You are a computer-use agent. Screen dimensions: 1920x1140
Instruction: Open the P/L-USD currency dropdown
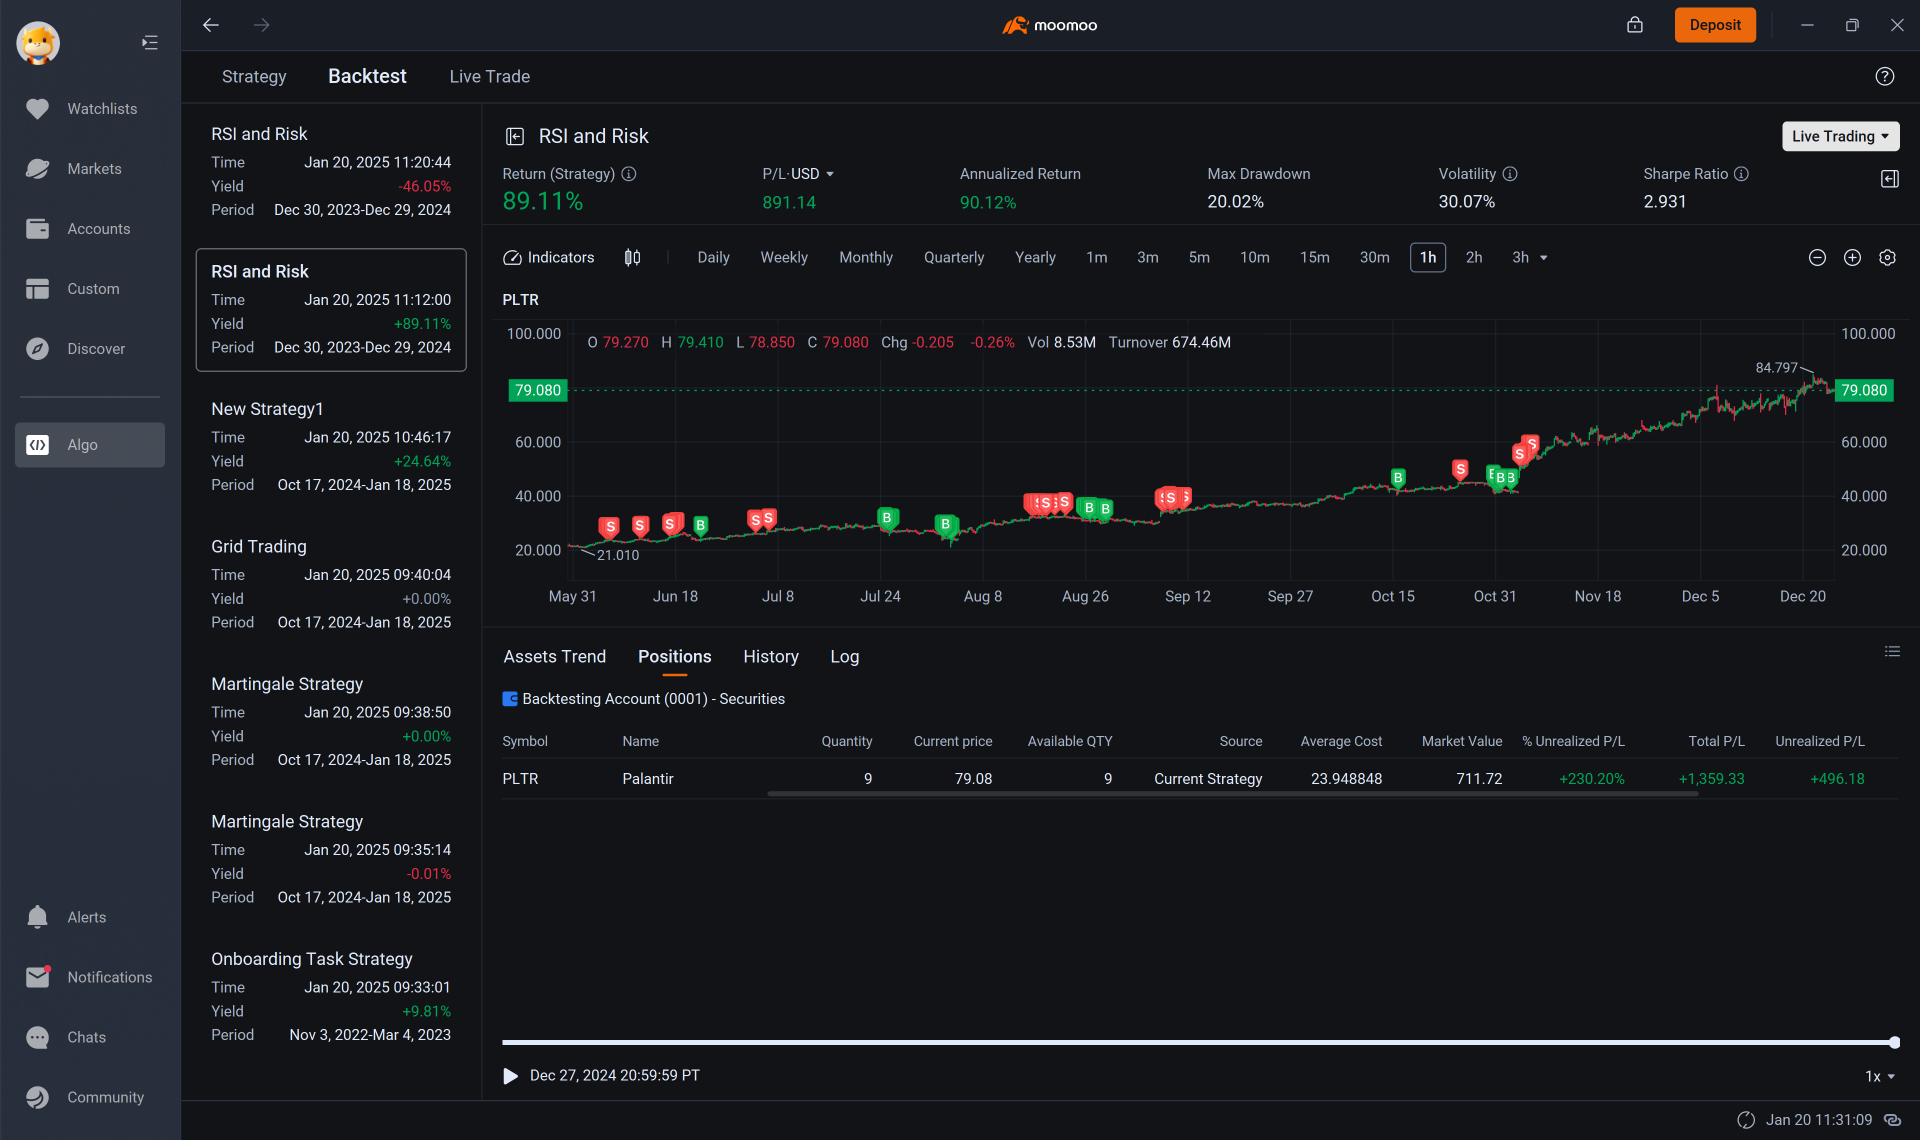point(798,174)
